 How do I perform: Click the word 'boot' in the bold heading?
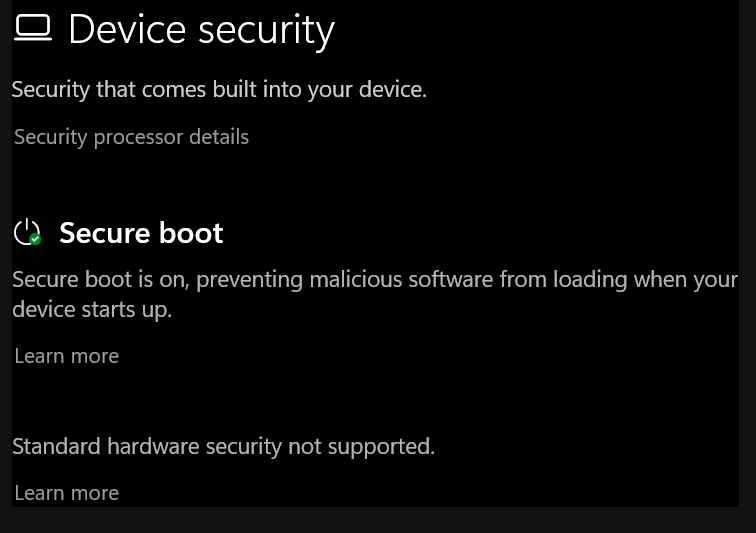[191, 233]
